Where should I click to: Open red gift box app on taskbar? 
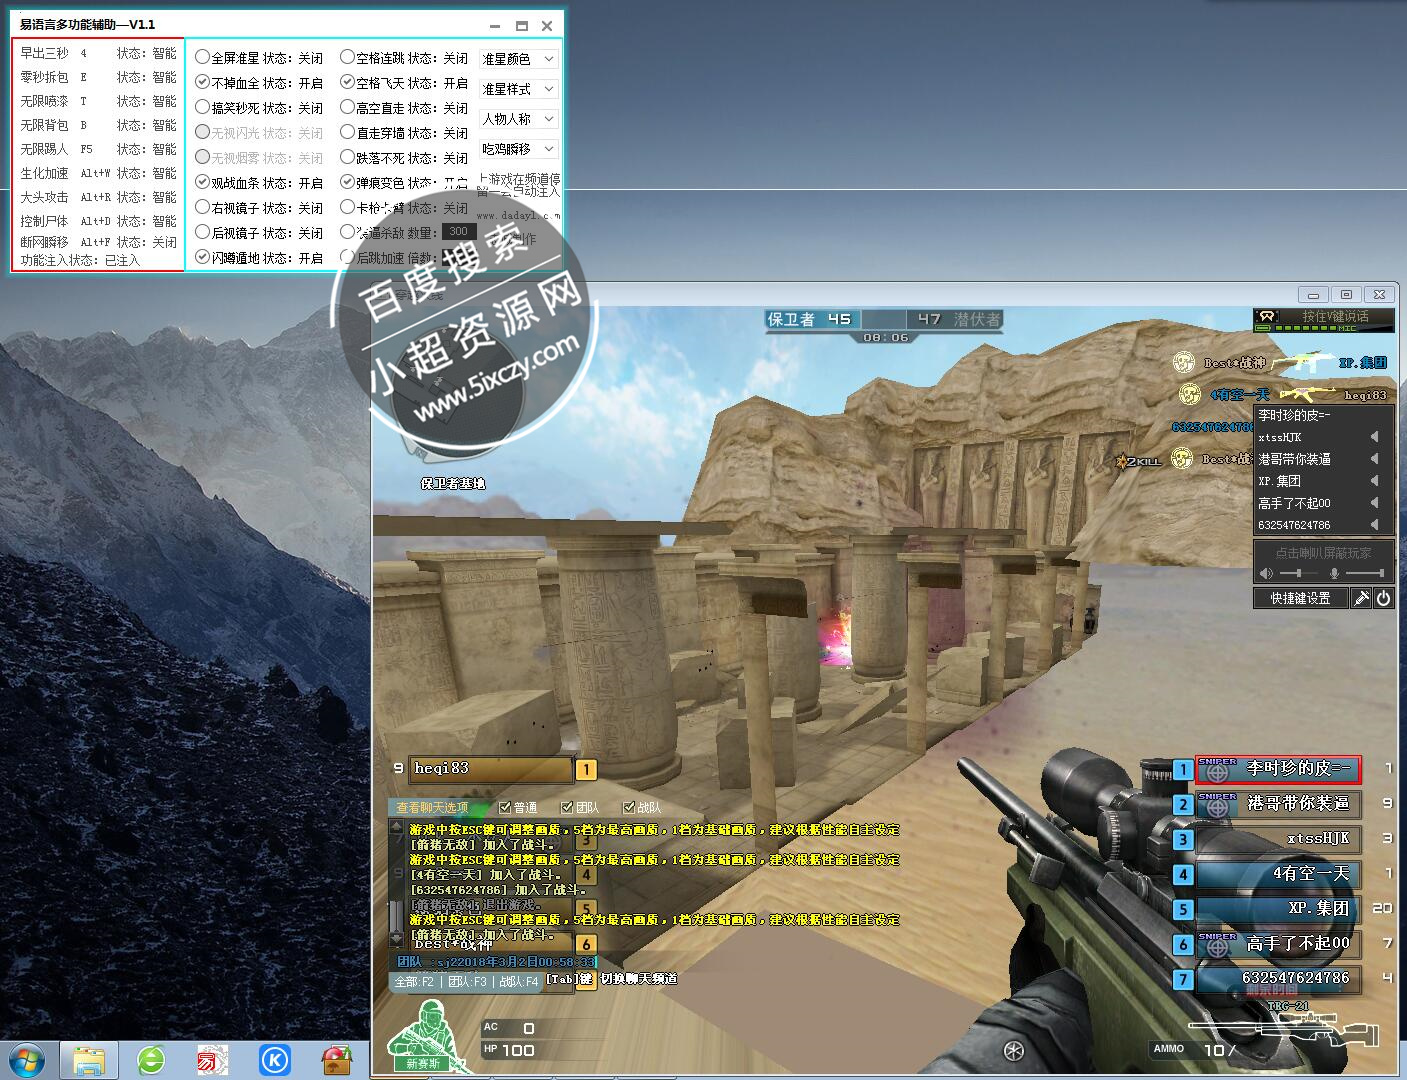[336, 1060]
